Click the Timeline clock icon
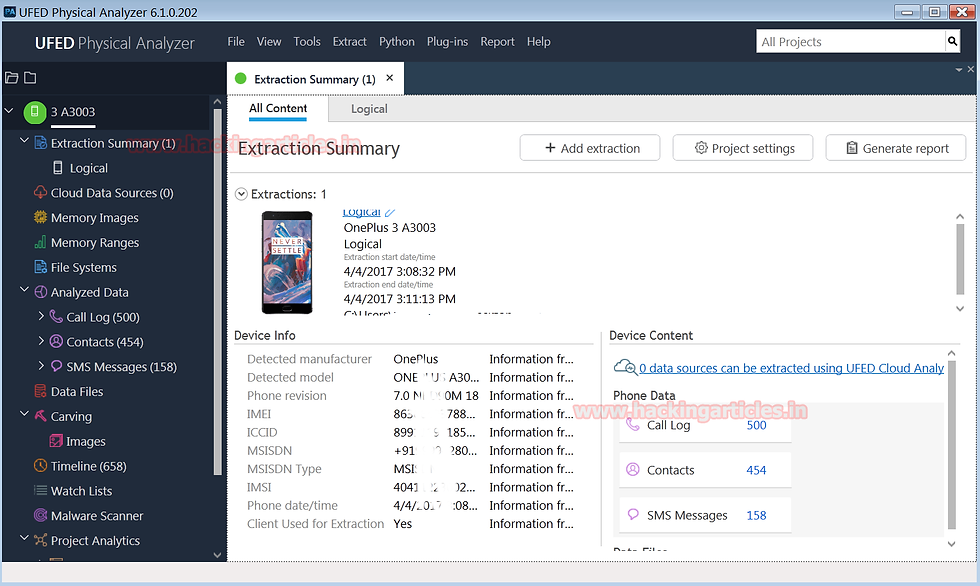 (41, 465)
